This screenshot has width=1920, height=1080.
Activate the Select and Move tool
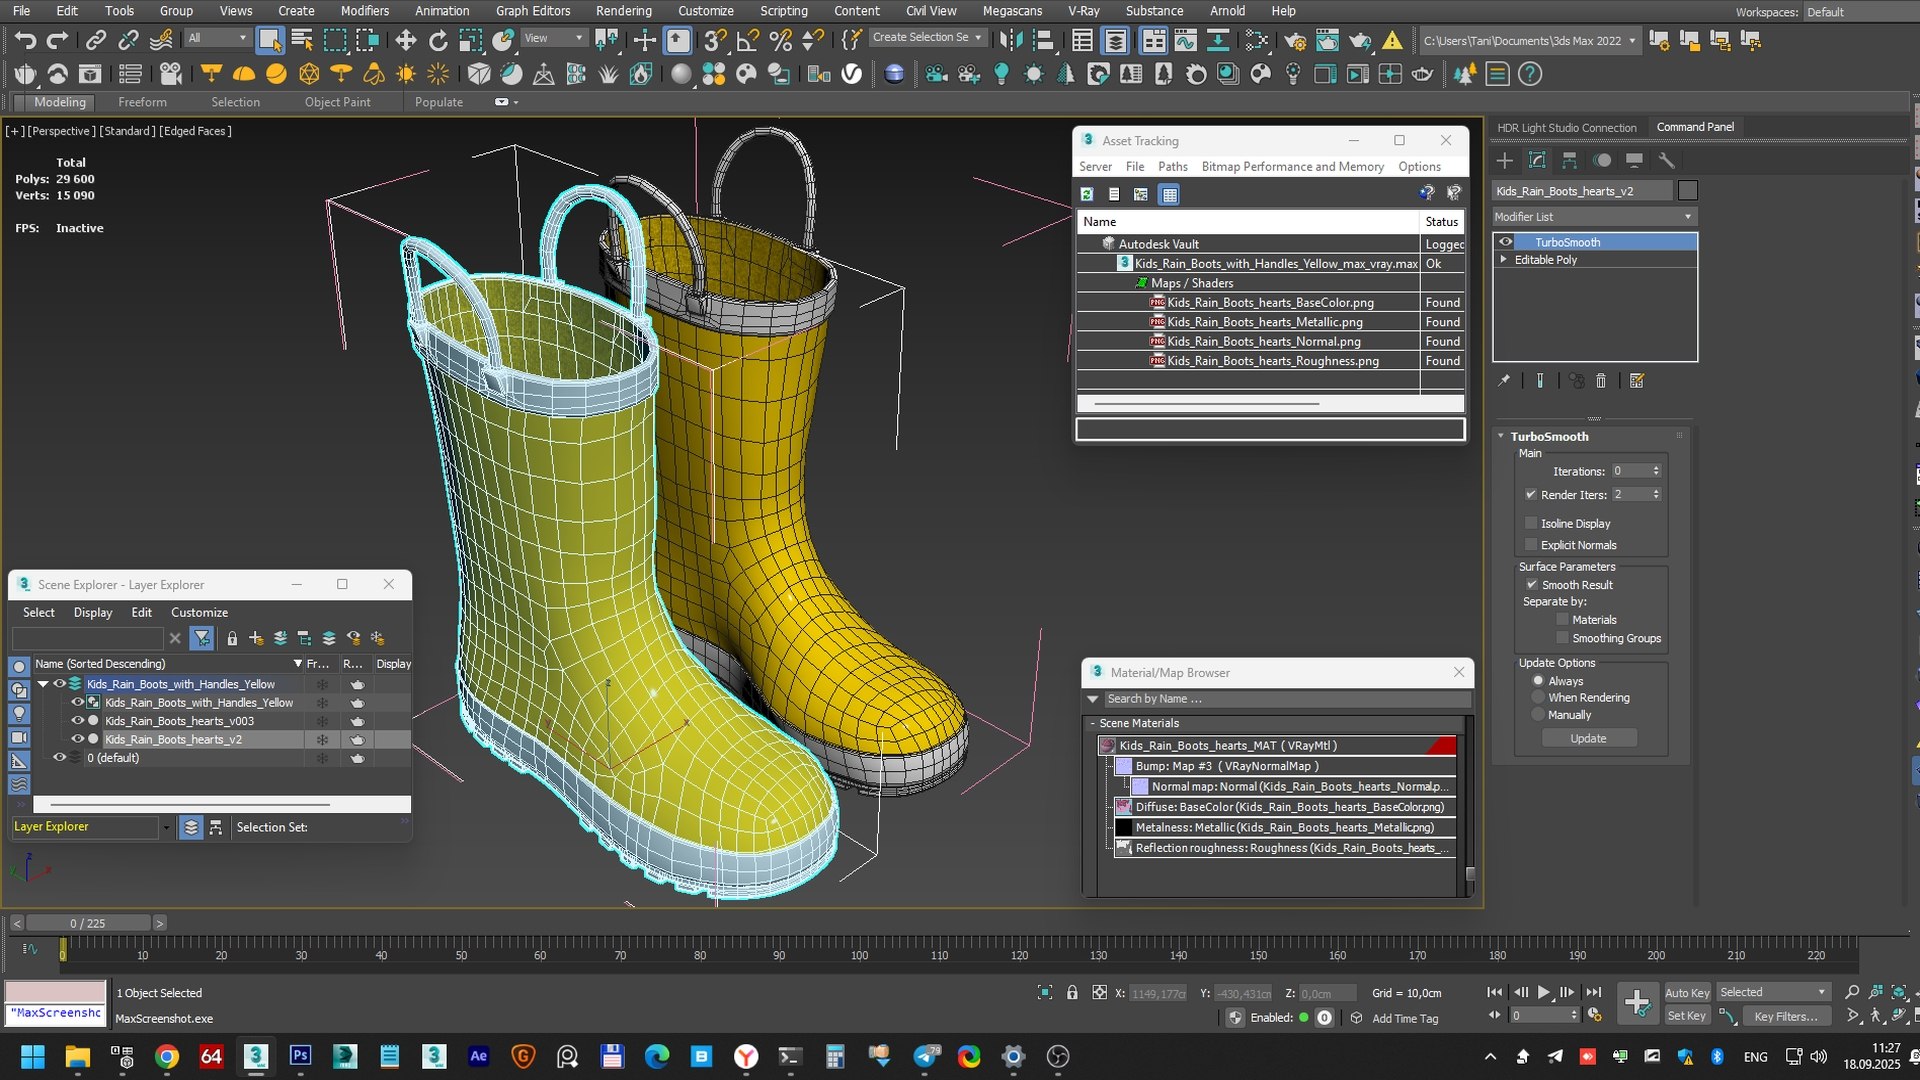coord(405,40)
